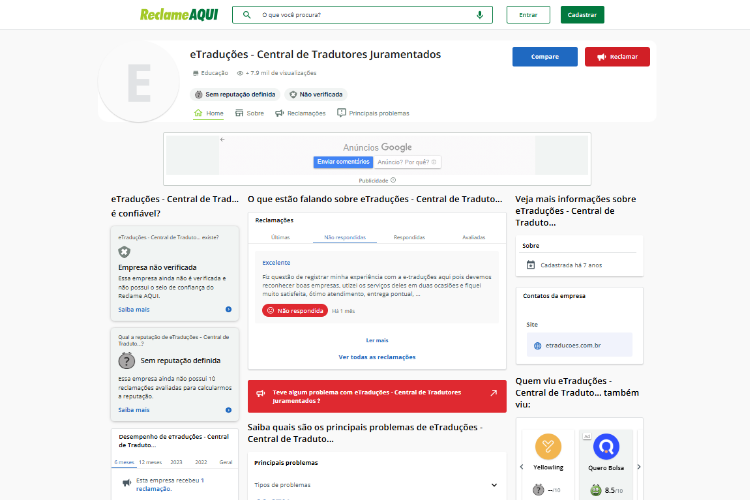Open the etraducoes.com.br site link
The height and width of the screenshot is (500, 750).
pos(579,345)
